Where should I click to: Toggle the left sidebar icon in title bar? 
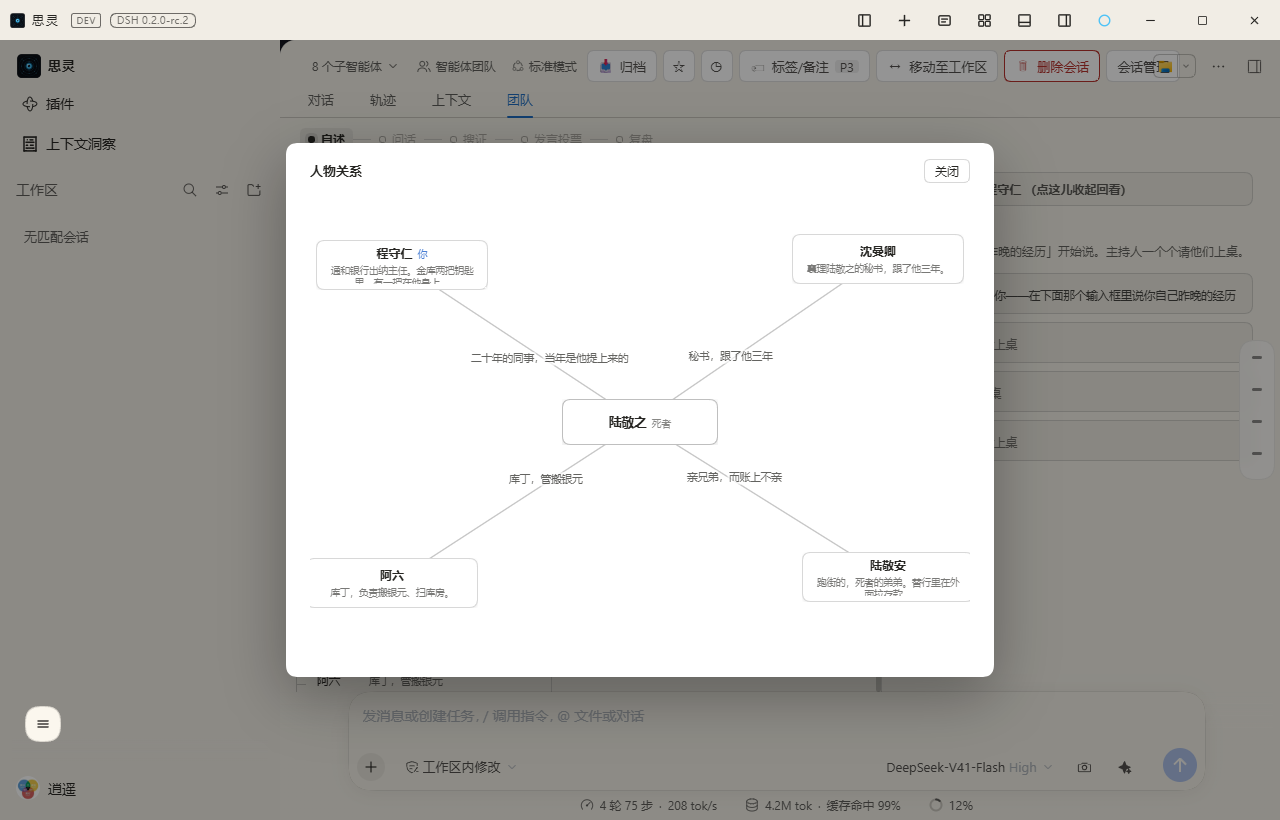[865, 20]
